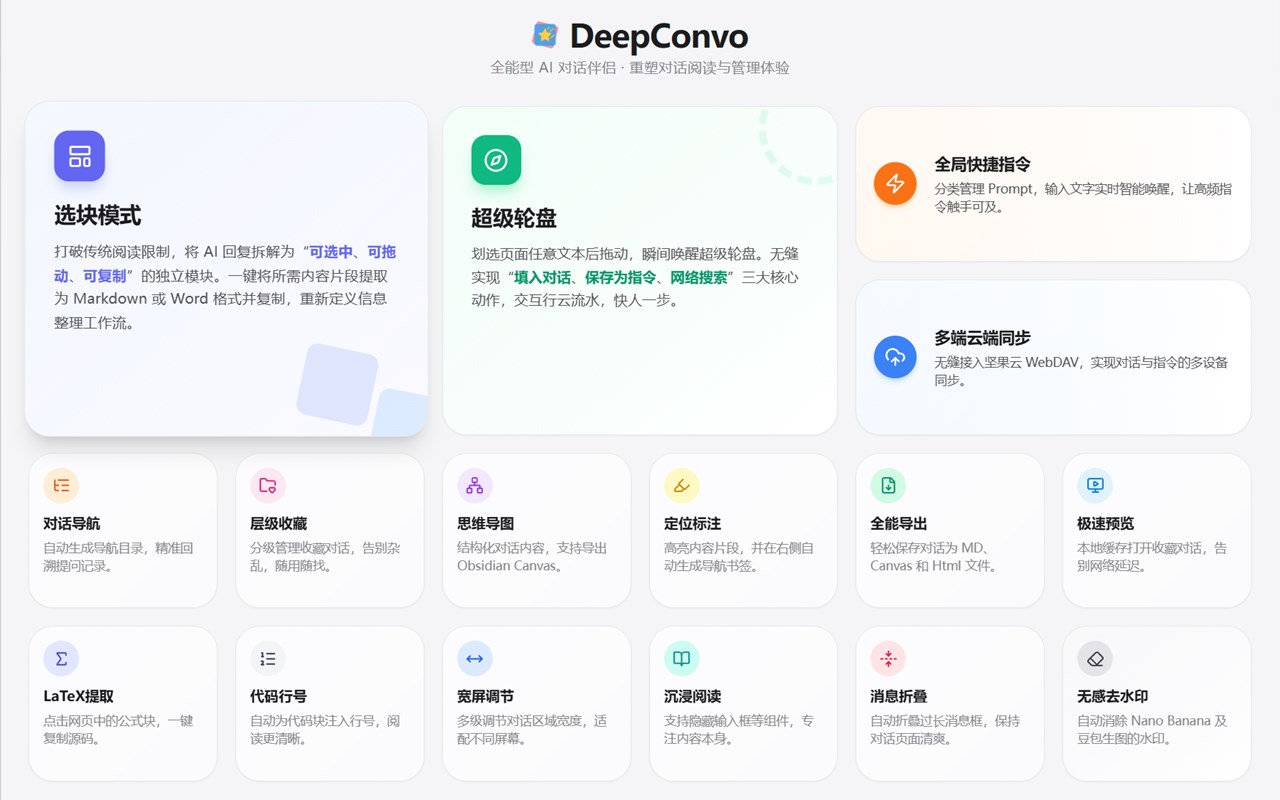Click the description 多级调节对话区域宽度
Screen dimensions: 1280x800
532,730
